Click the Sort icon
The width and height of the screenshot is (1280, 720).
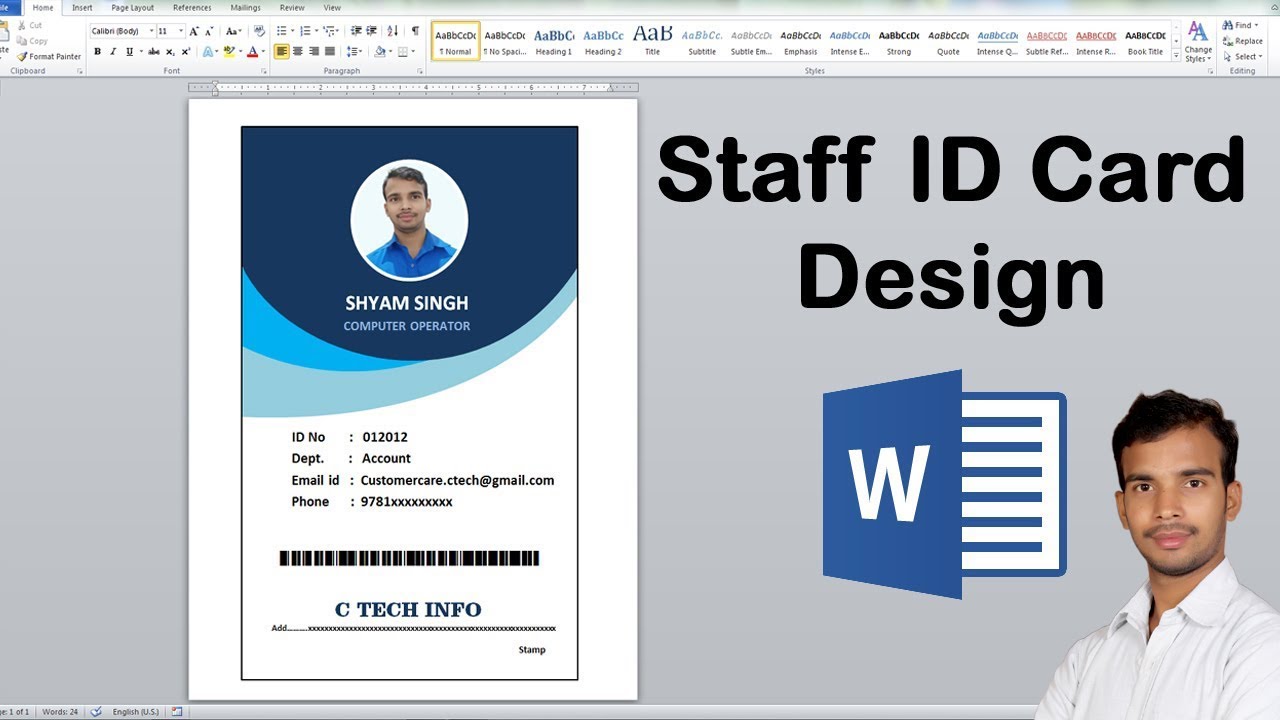(x=392, y=31)
